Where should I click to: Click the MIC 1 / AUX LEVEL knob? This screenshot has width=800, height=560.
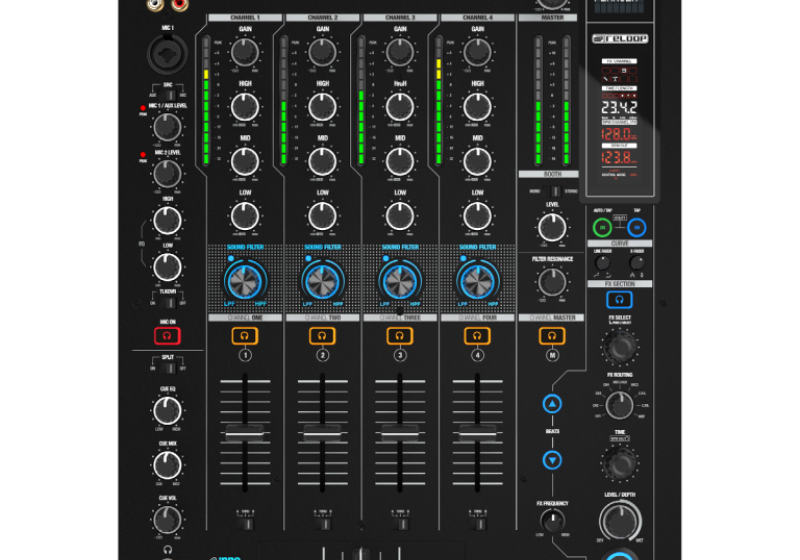pos(167,127)
